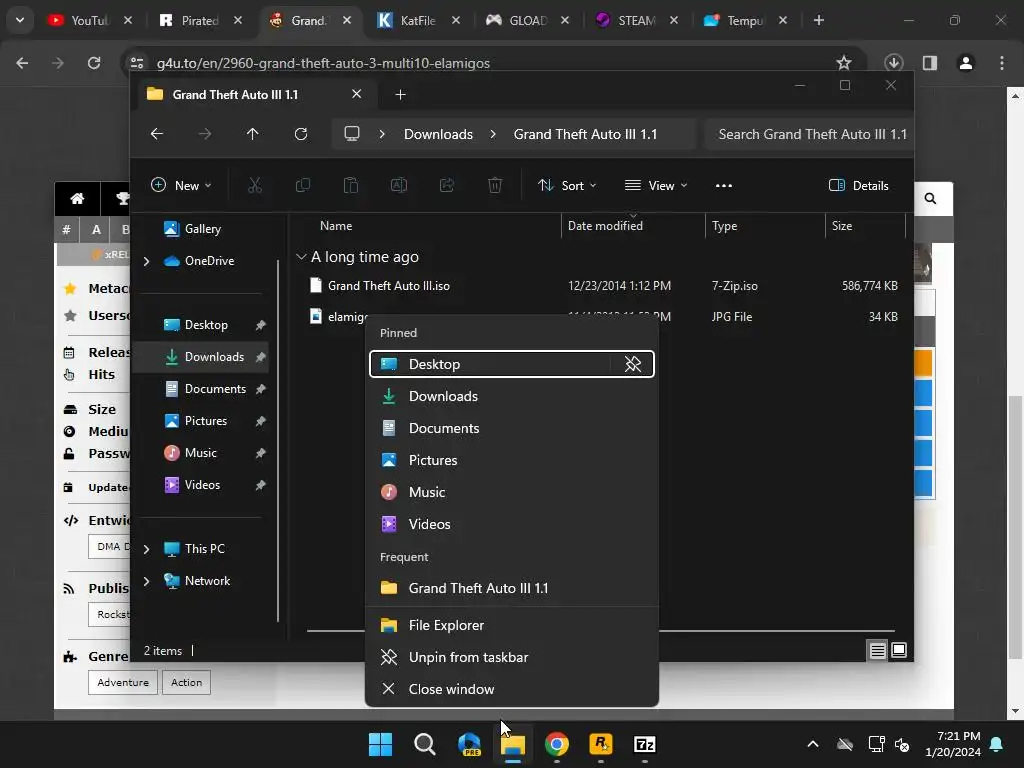The image size is (1024, 768).
Task: Unpin Downloads from Quick access sidebar
Action: pyautogui.click(x=261, y=357)
